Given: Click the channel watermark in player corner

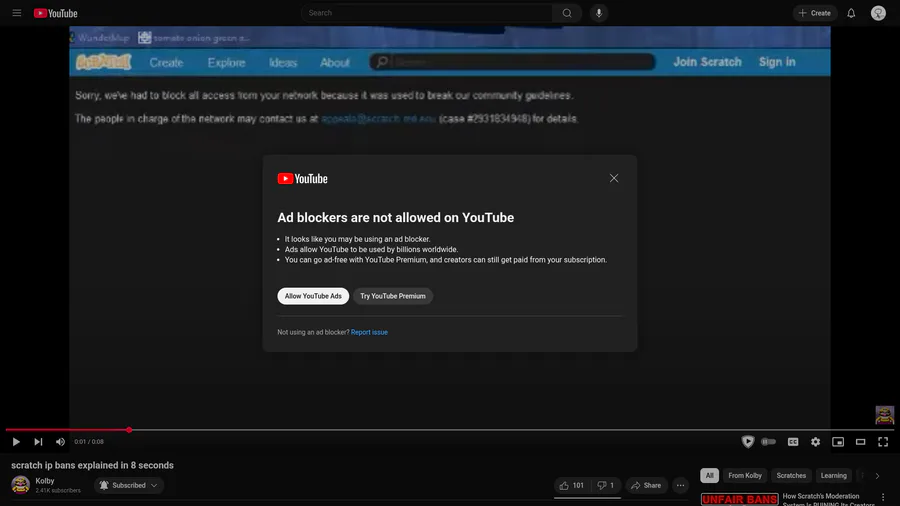Looking at the screenshot, I should 885,415.
